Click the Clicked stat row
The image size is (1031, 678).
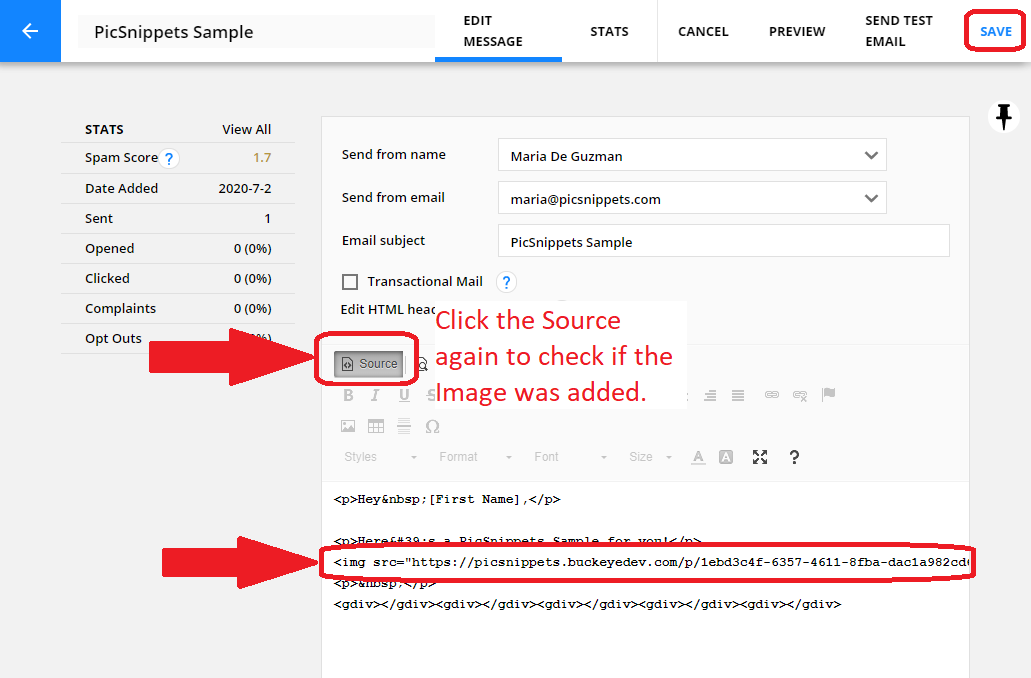178,279
